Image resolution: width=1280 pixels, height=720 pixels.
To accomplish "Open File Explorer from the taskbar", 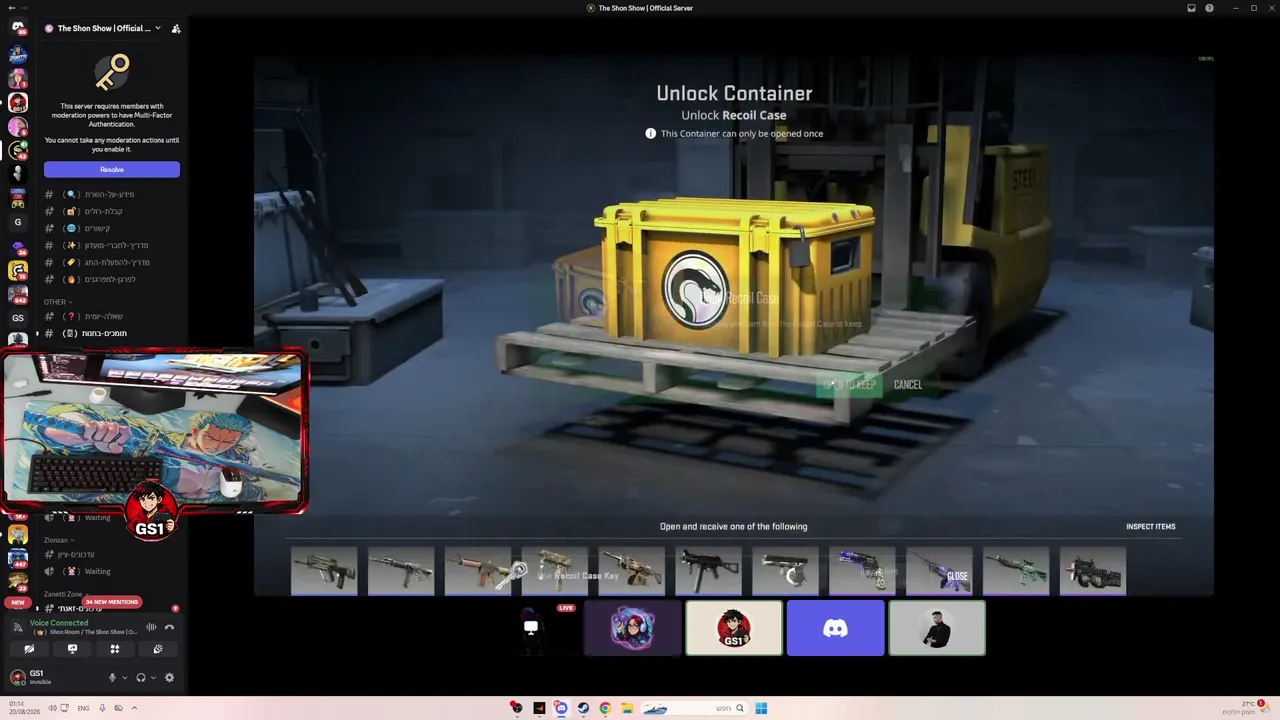I will 627,708.
